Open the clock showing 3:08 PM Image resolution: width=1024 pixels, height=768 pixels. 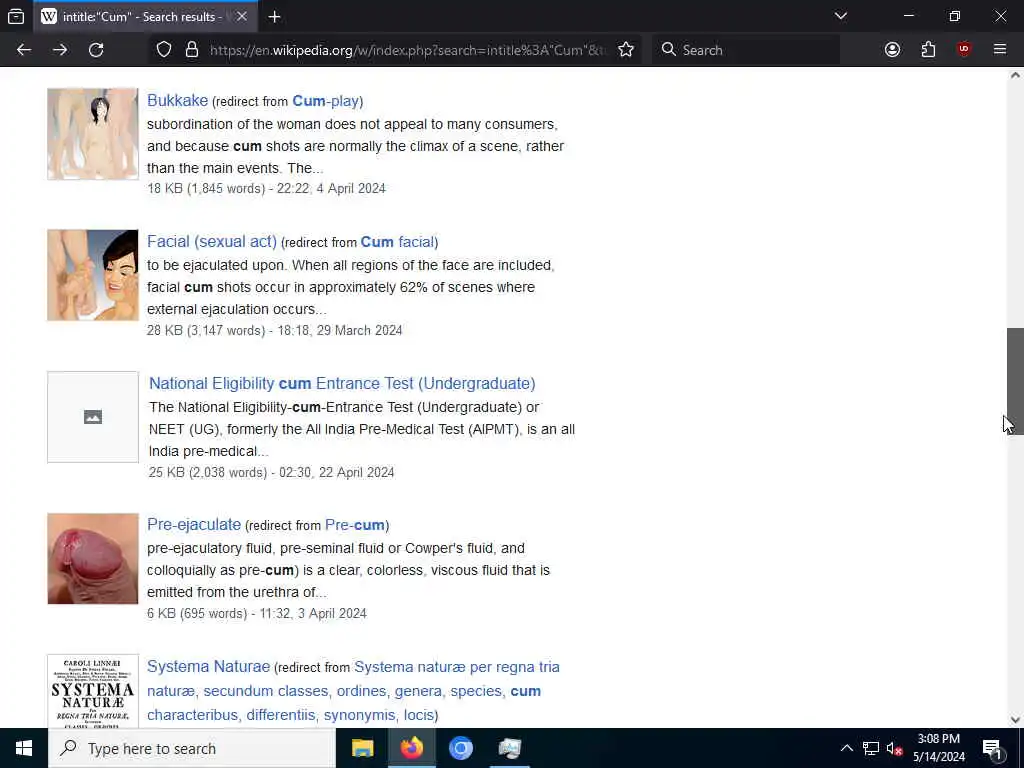pos(938,748)
